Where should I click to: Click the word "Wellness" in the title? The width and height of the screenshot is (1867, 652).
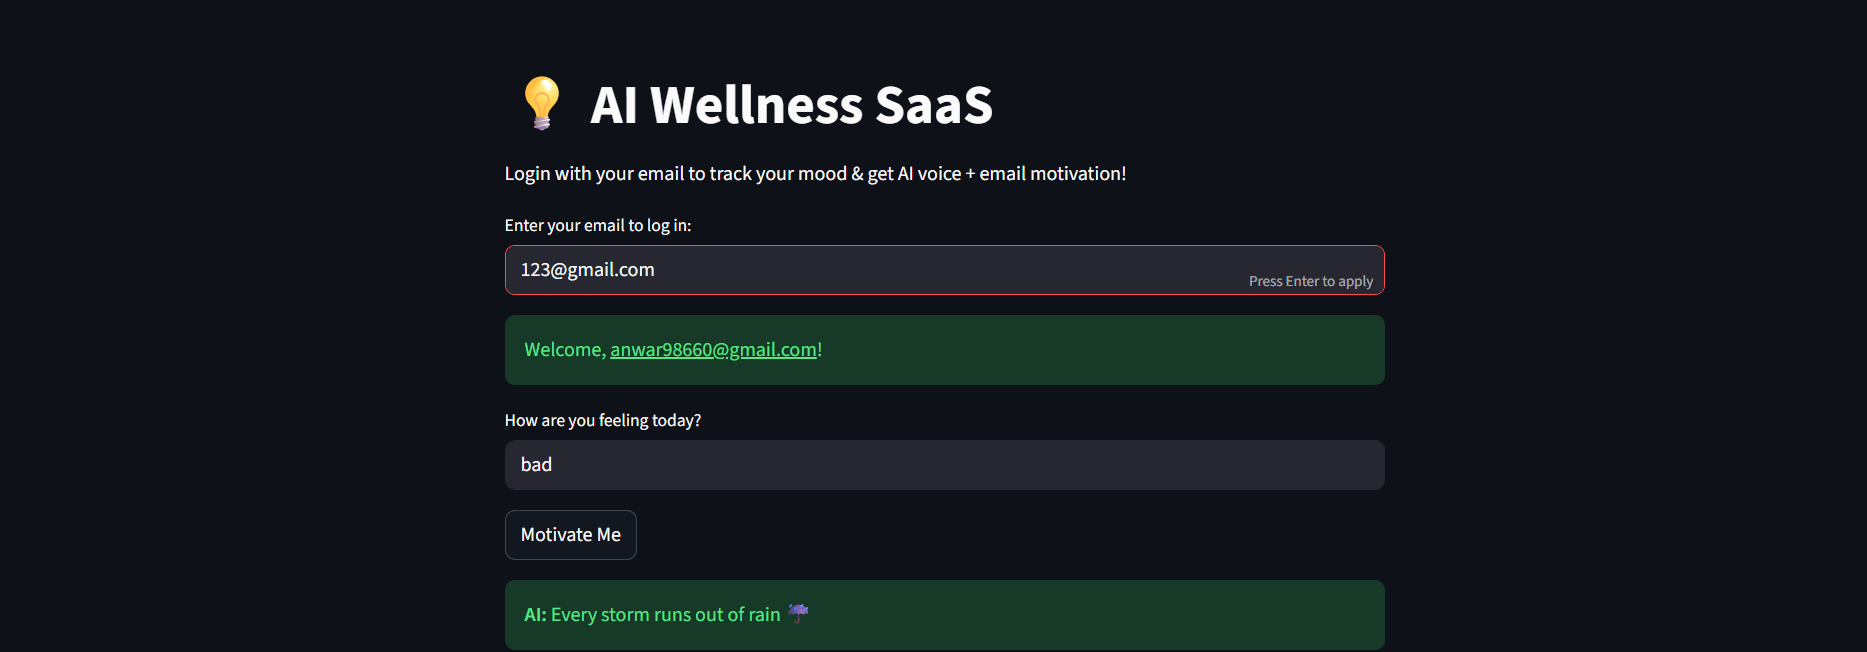756,105
